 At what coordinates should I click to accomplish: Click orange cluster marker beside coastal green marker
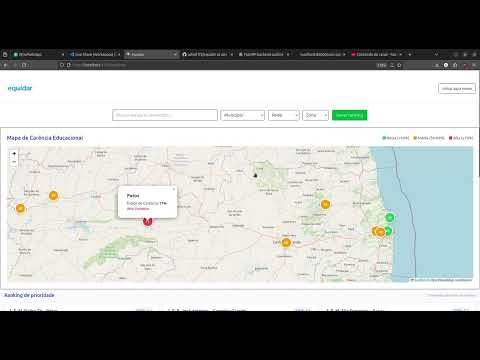[379, 231]
